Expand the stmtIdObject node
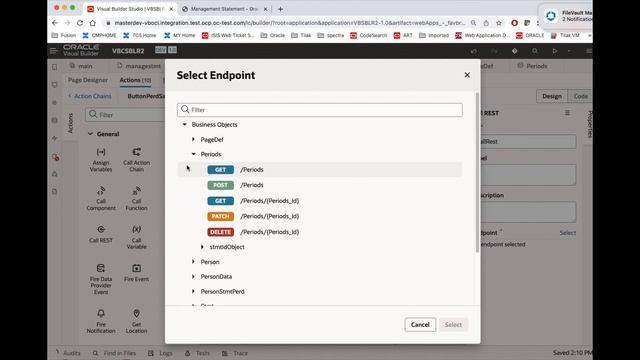The width and height of the screenshot is (640, 360). pyautogui.click(x=202, y=247)
